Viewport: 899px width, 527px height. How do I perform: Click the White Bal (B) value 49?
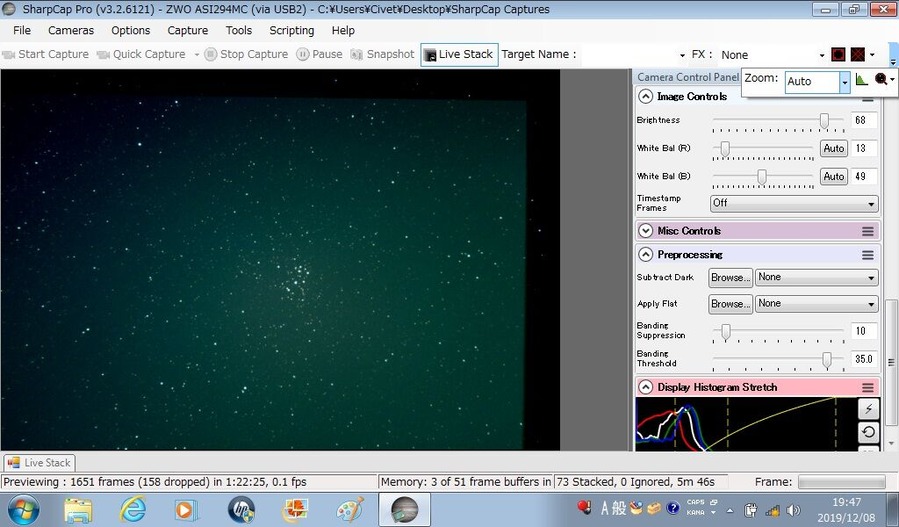864,177
